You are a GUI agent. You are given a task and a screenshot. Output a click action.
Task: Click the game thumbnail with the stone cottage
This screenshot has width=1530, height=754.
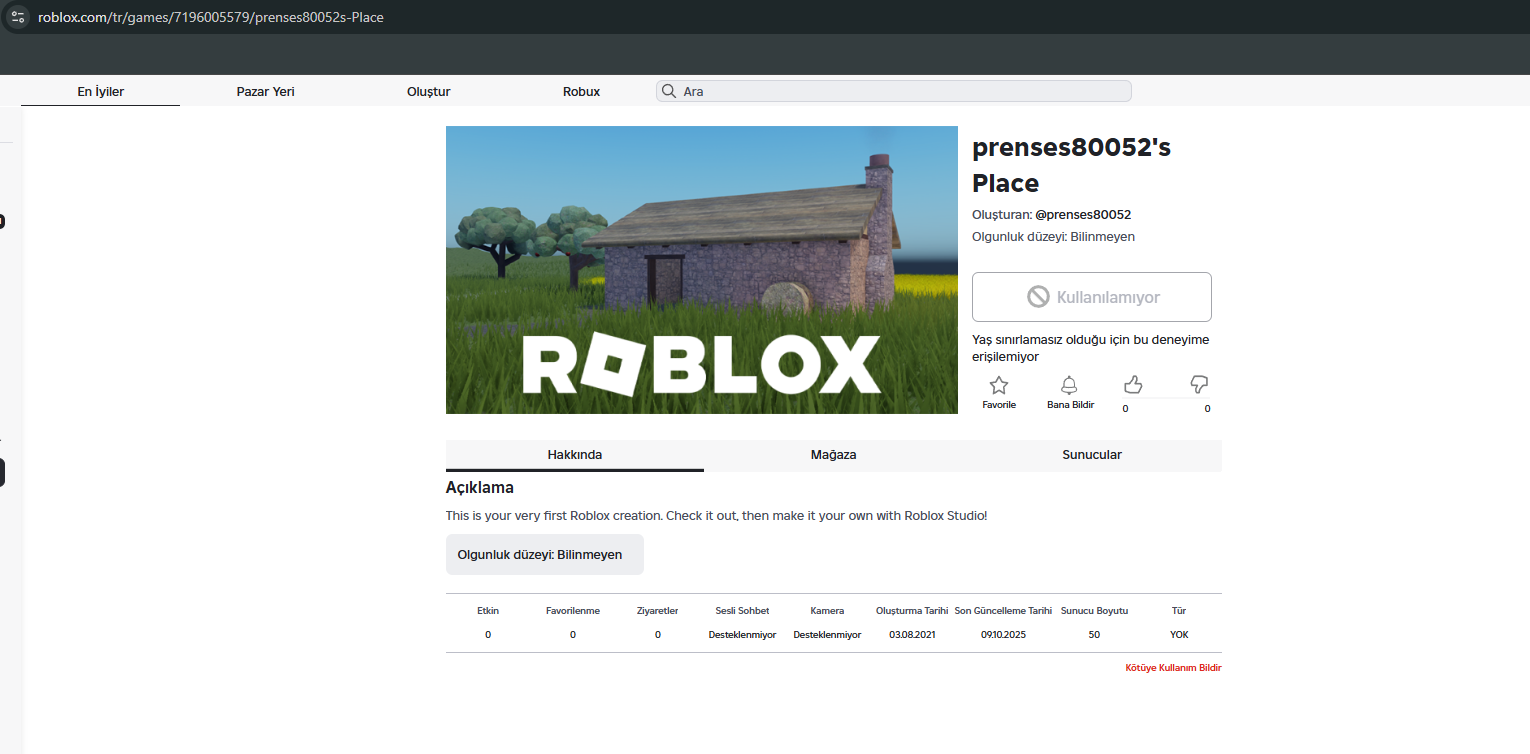702,270
